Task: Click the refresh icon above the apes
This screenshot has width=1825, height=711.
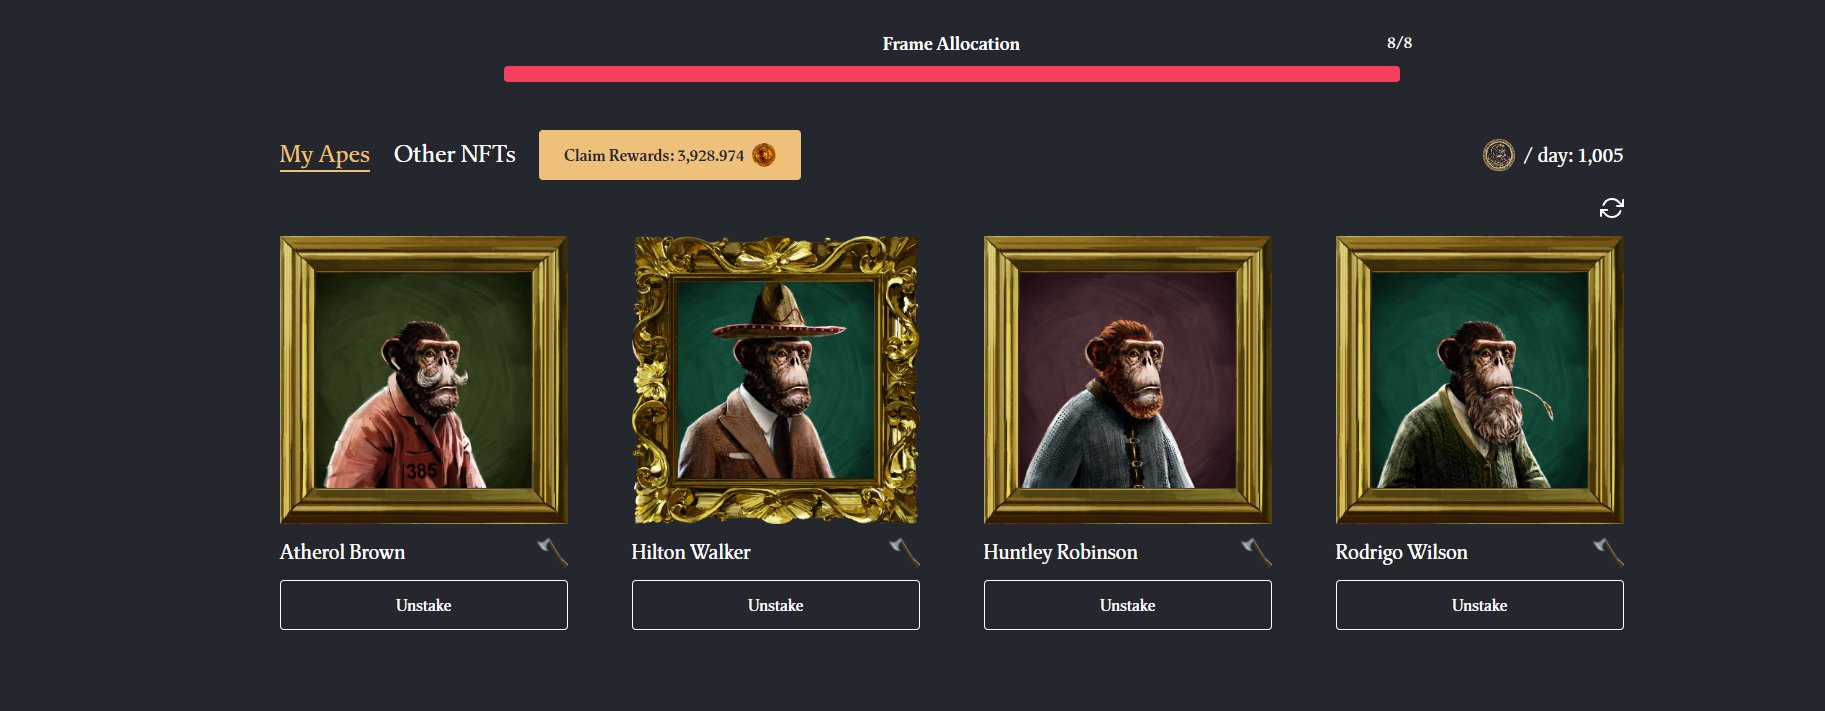Action: tap(1611, 208)
